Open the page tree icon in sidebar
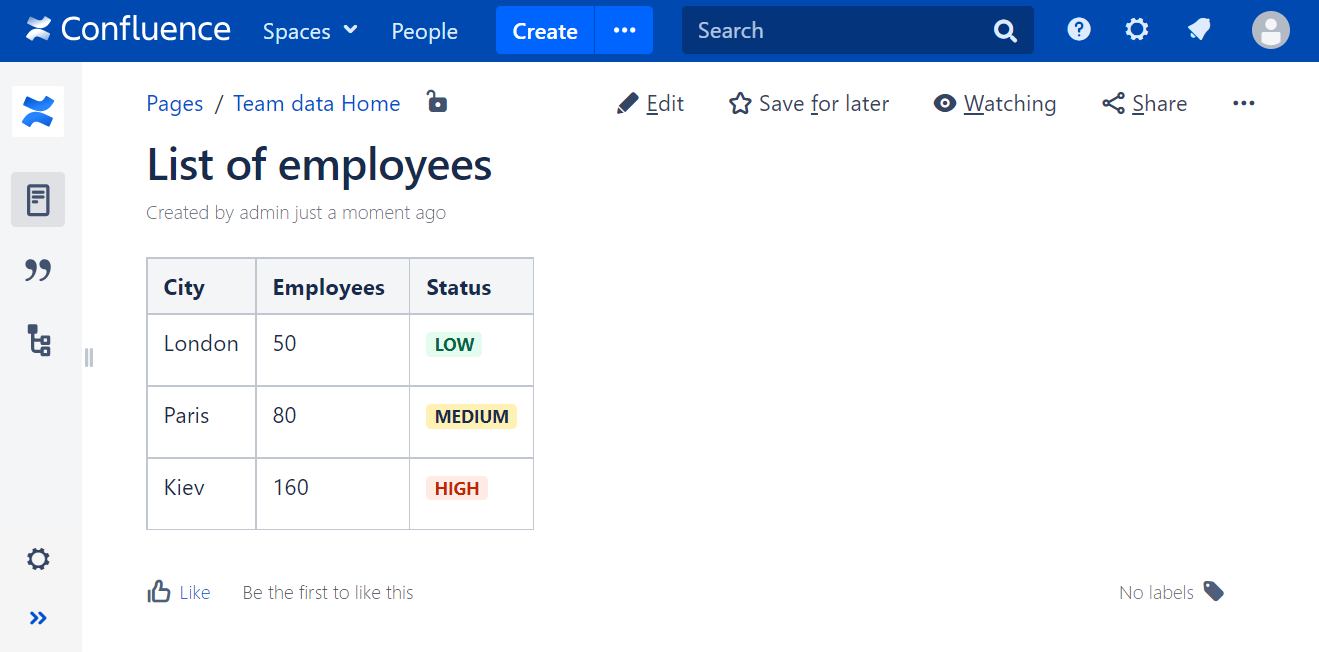The height and width of the screenshot is (652, 1319). (38, 341)
